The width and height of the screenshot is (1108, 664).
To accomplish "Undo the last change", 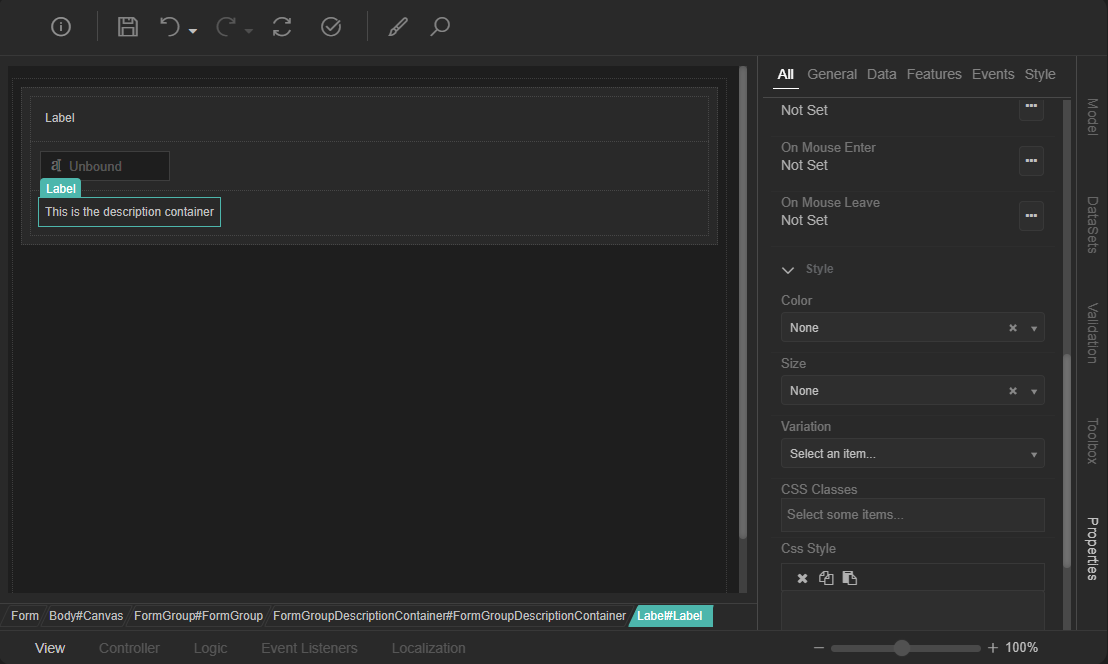I will [x=171, y=27].
